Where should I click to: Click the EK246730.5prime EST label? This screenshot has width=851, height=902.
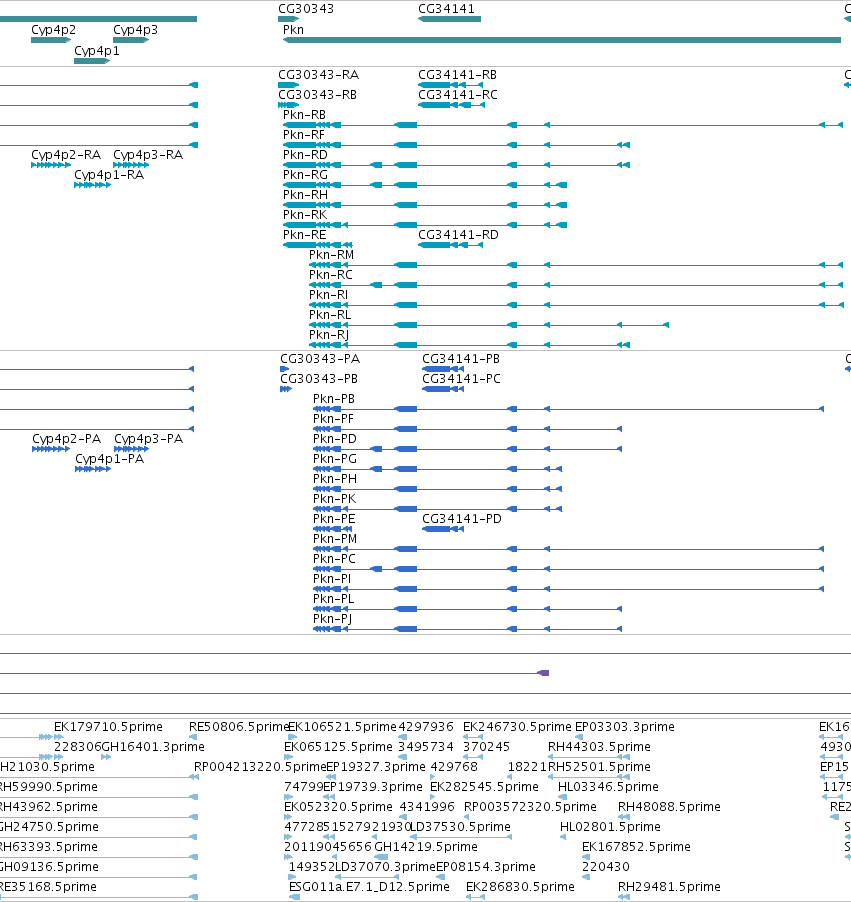point(517,727)
